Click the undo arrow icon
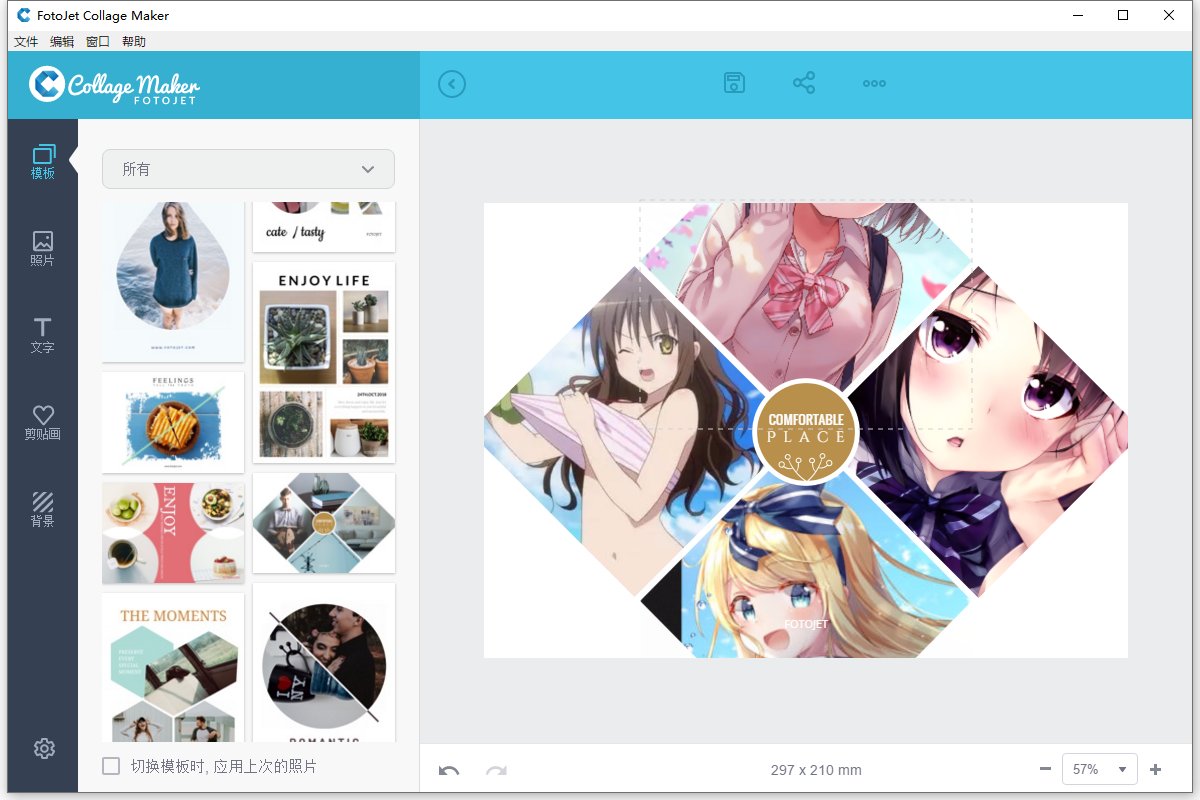 click(449, 770)
